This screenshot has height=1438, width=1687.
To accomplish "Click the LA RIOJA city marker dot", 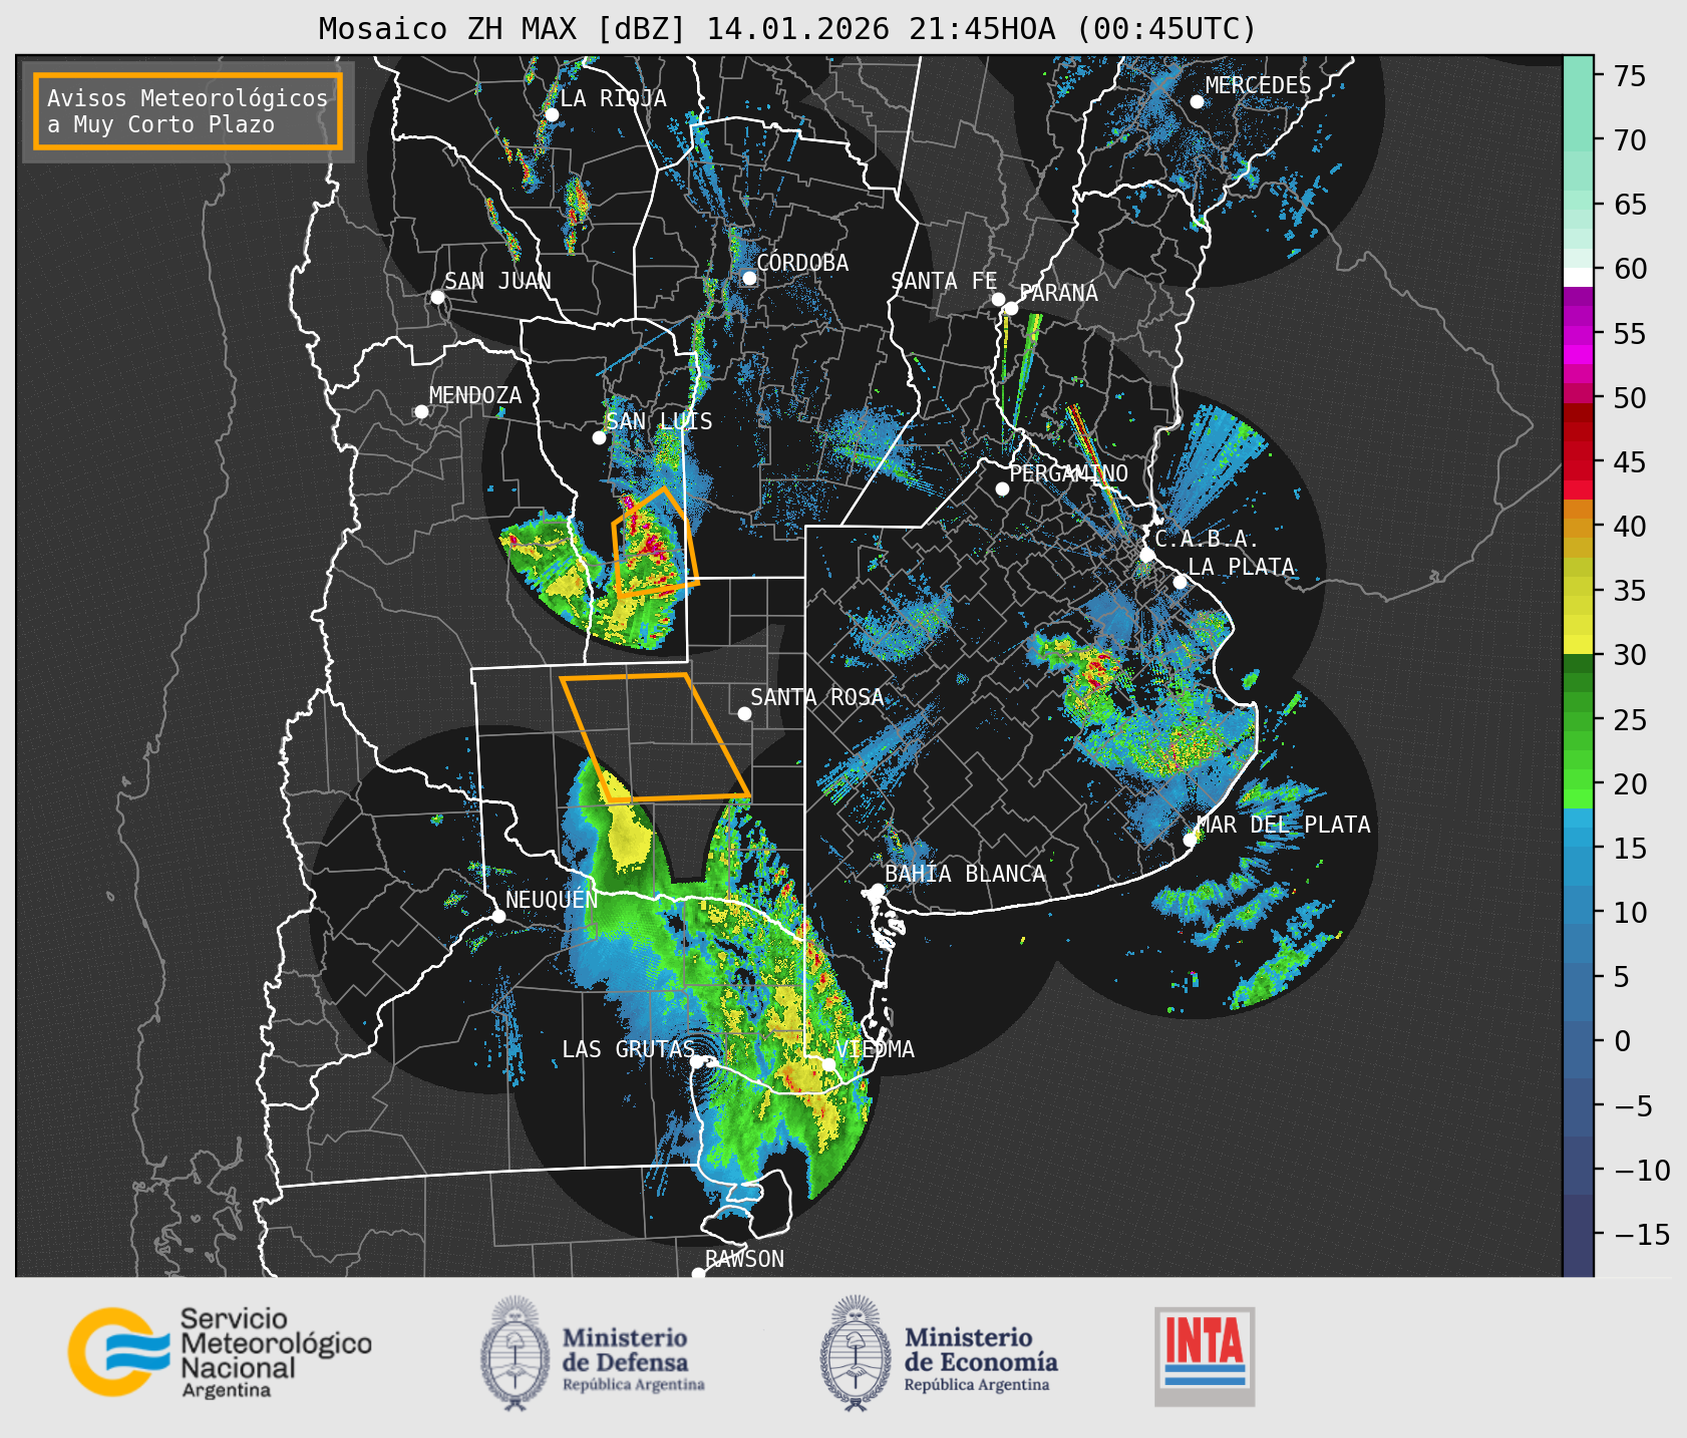I will coord(552,115).
